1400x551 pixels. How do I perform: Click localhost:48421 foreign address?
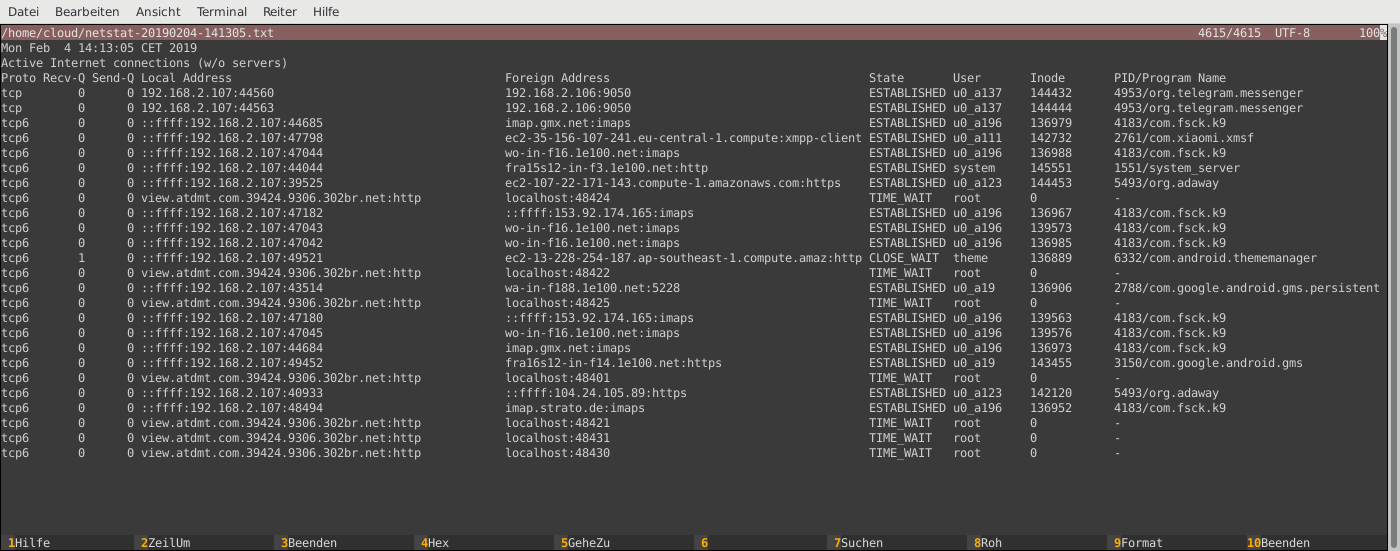coord(557,423)
